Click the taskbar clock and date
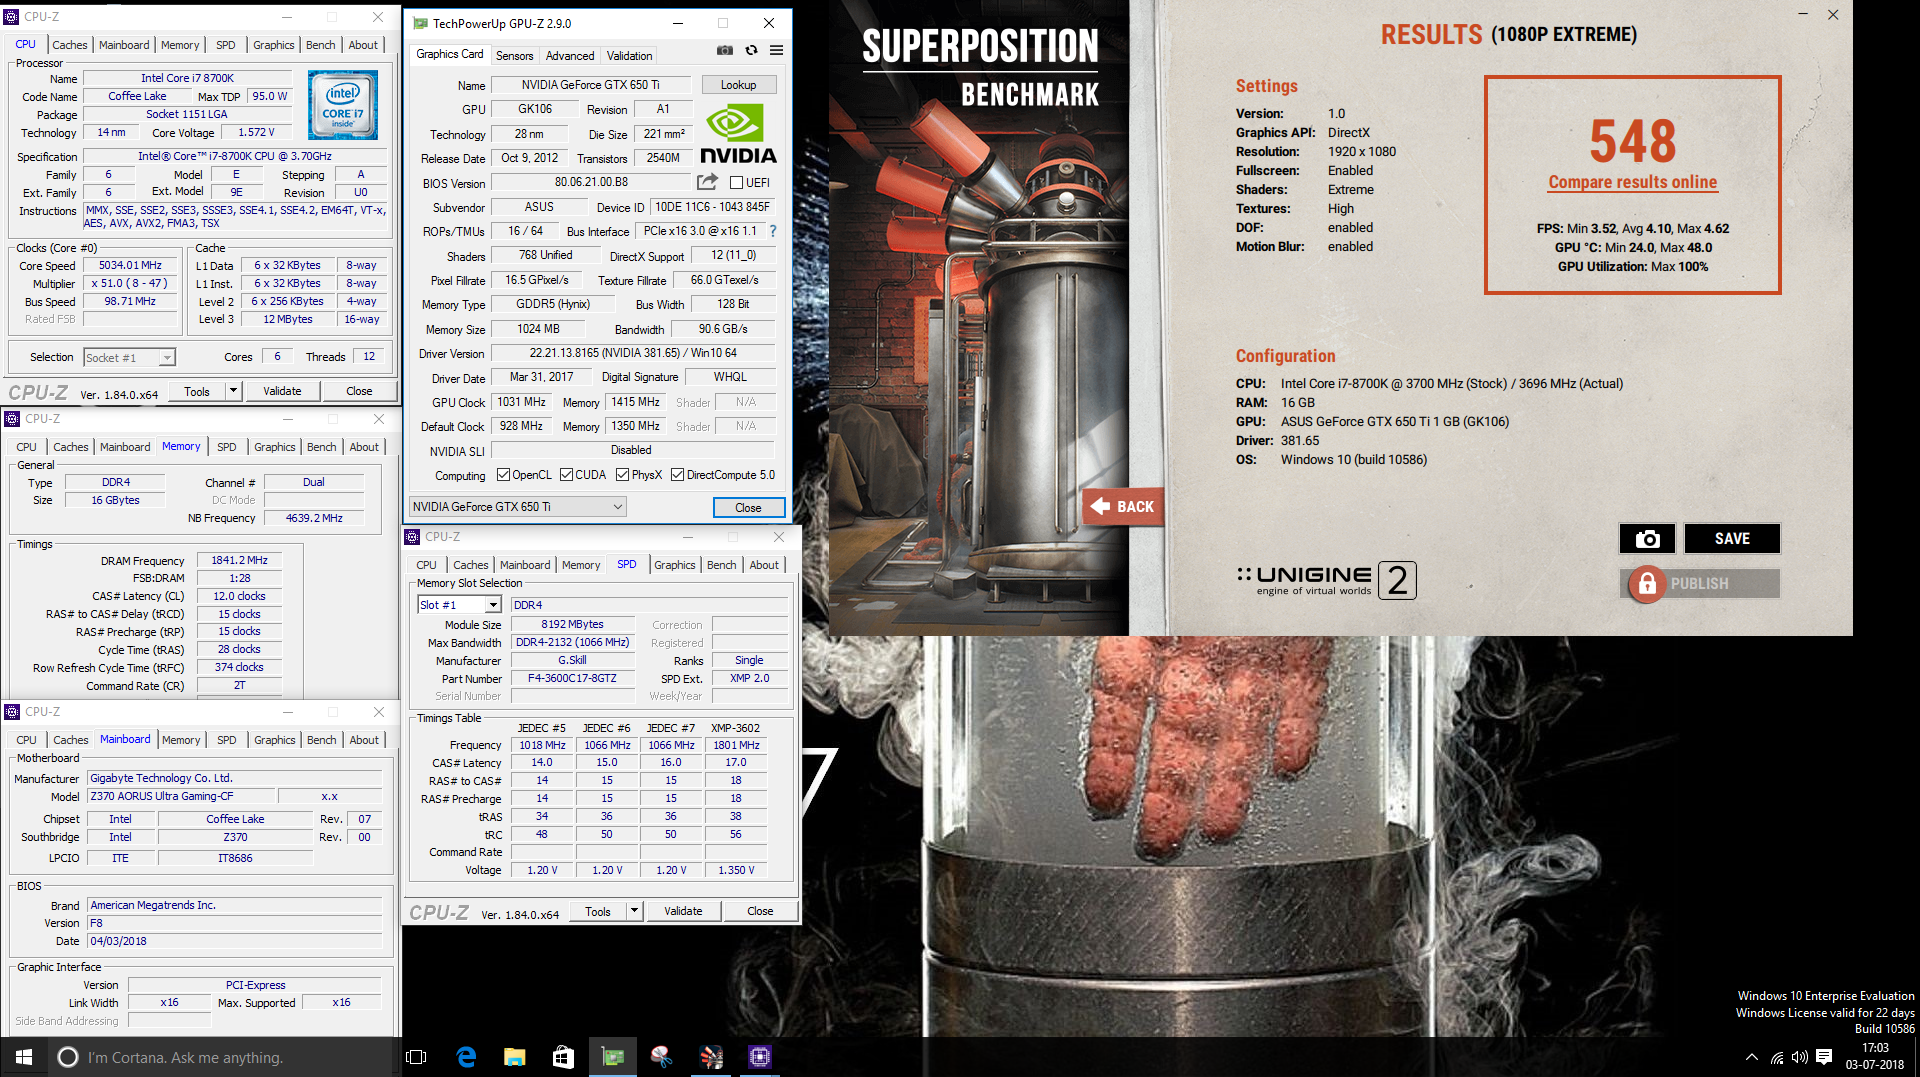1920x1077 pixels. click(1875, 1057)
